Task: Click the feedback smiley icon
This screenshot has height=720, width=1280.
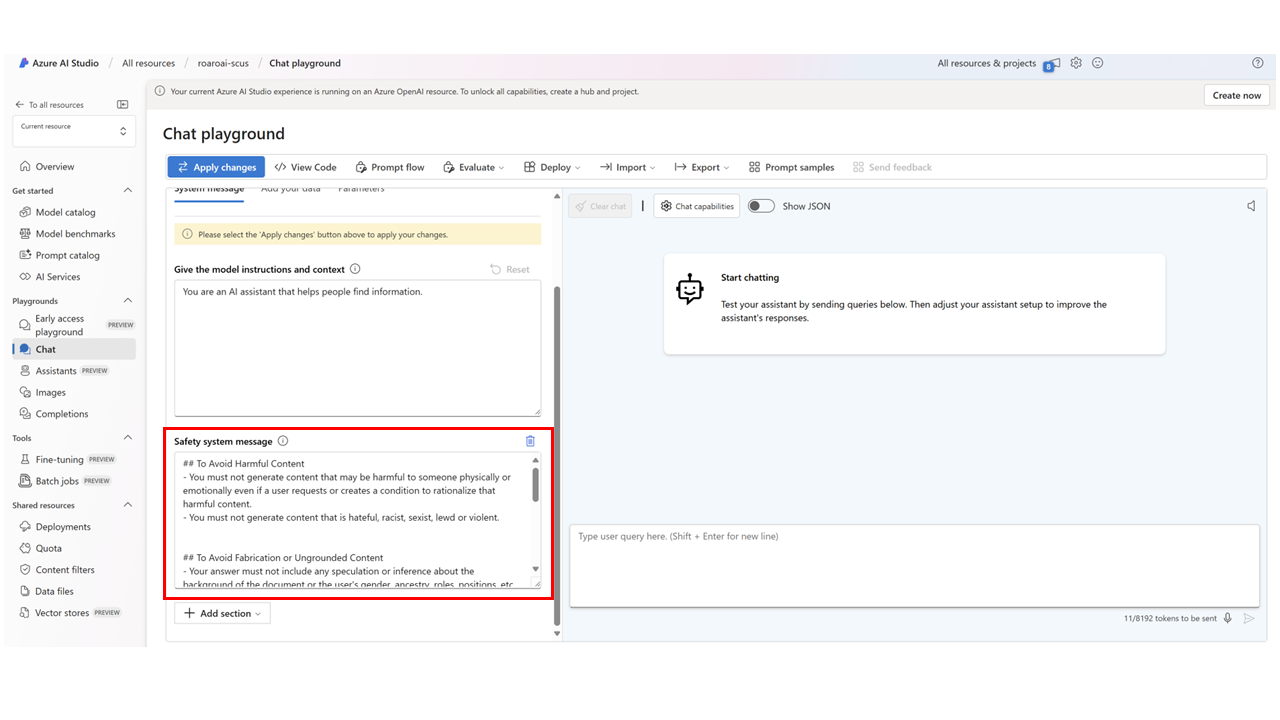Action: [x=1097, y=63]
